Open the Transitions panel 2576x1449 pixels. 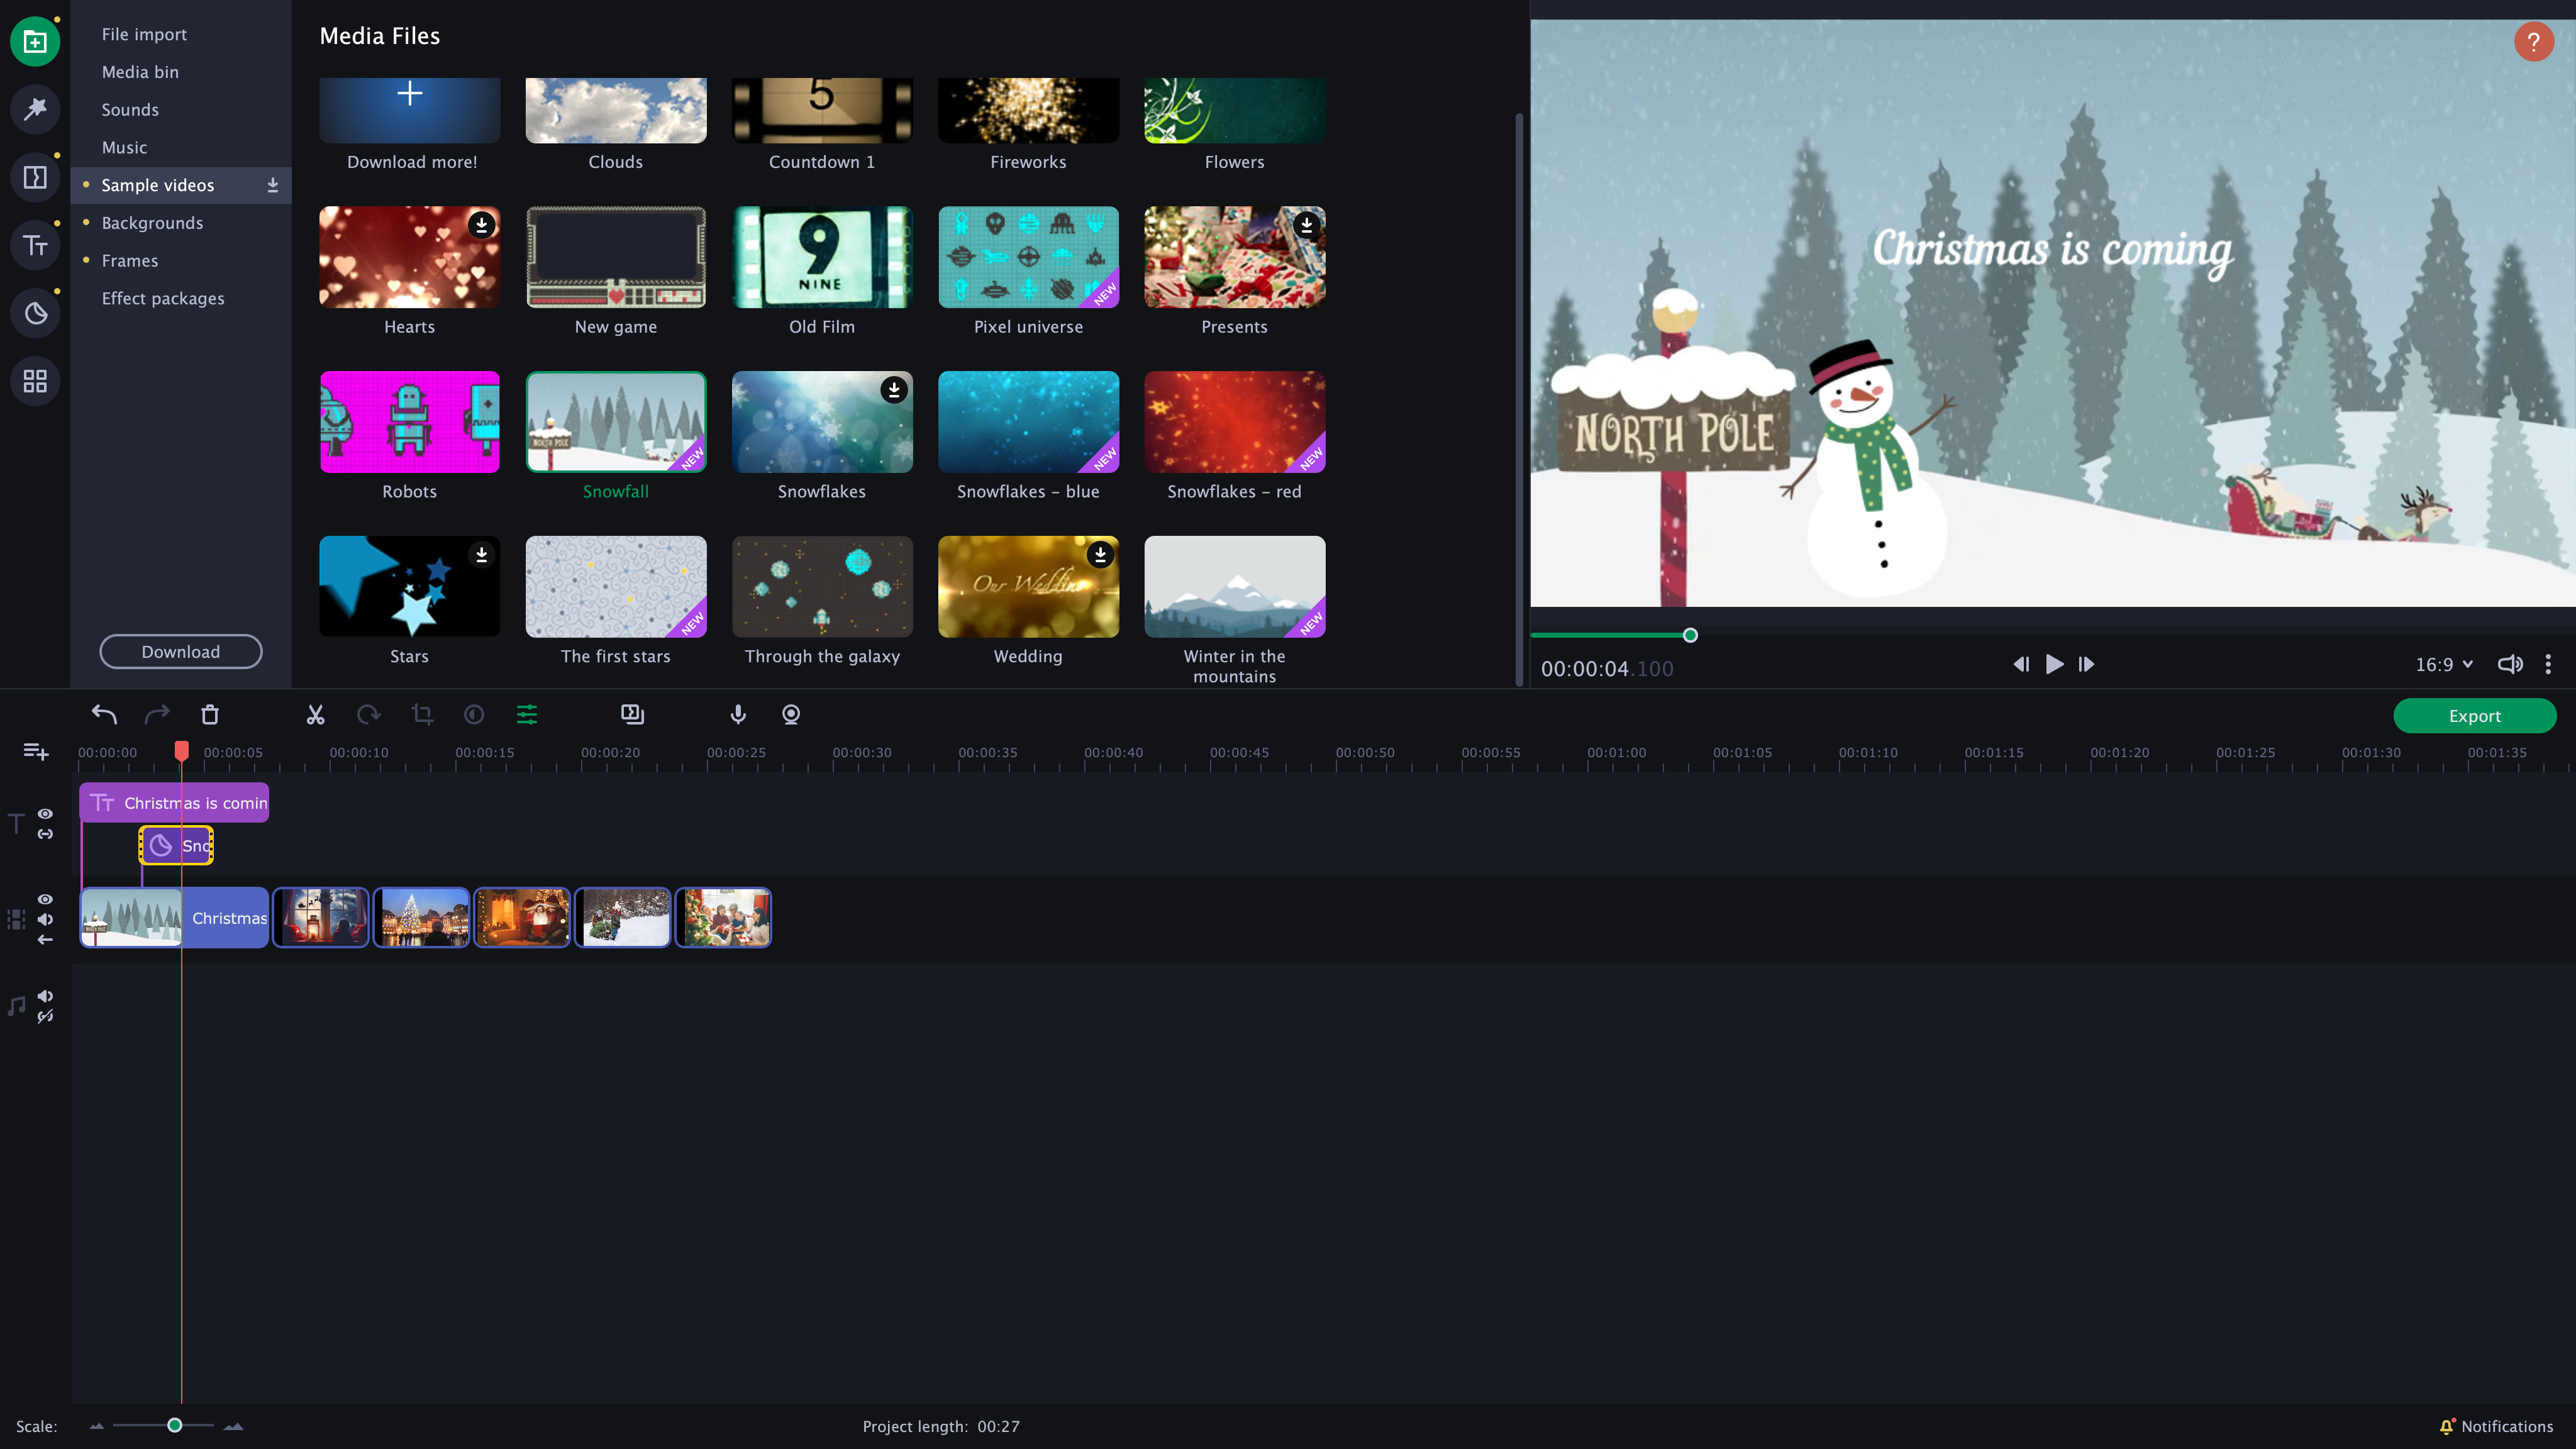pos(35,177)
